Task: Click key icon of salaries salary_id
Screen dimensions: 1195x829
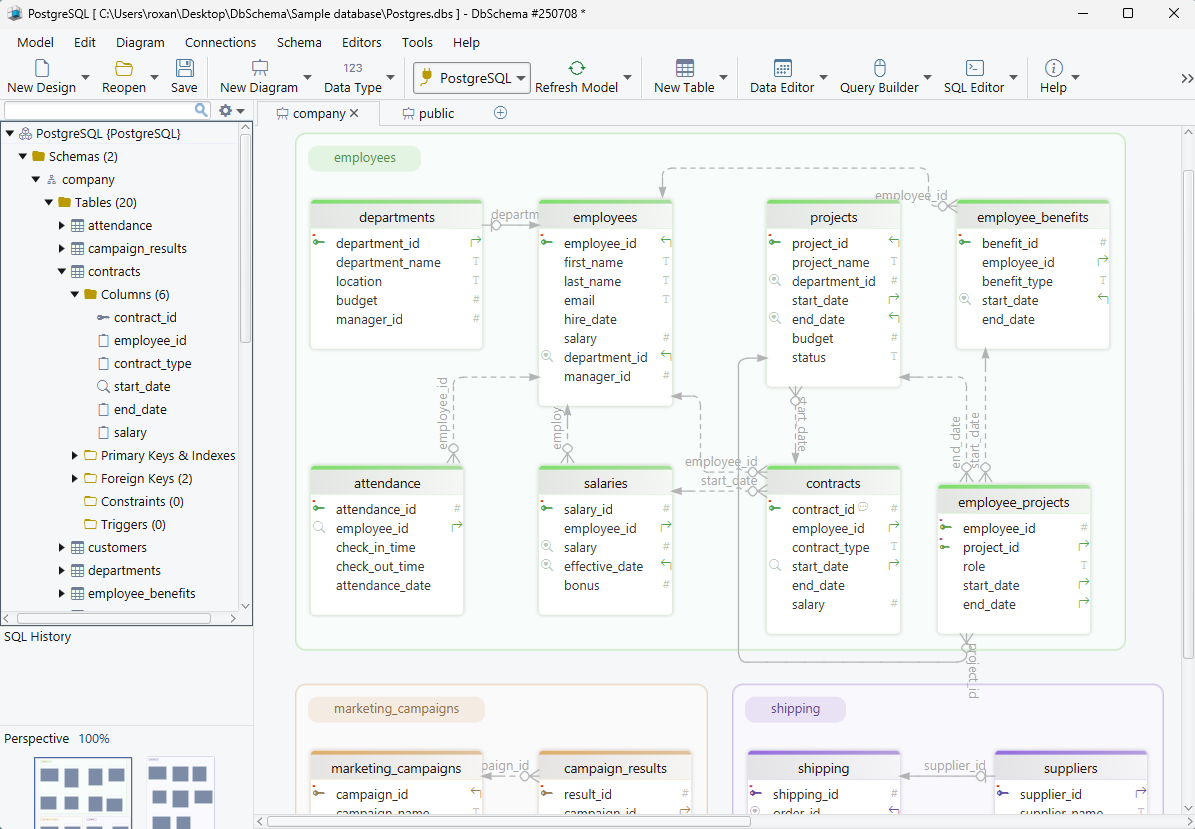Action: pyautogui.click(x=546, y=508)
